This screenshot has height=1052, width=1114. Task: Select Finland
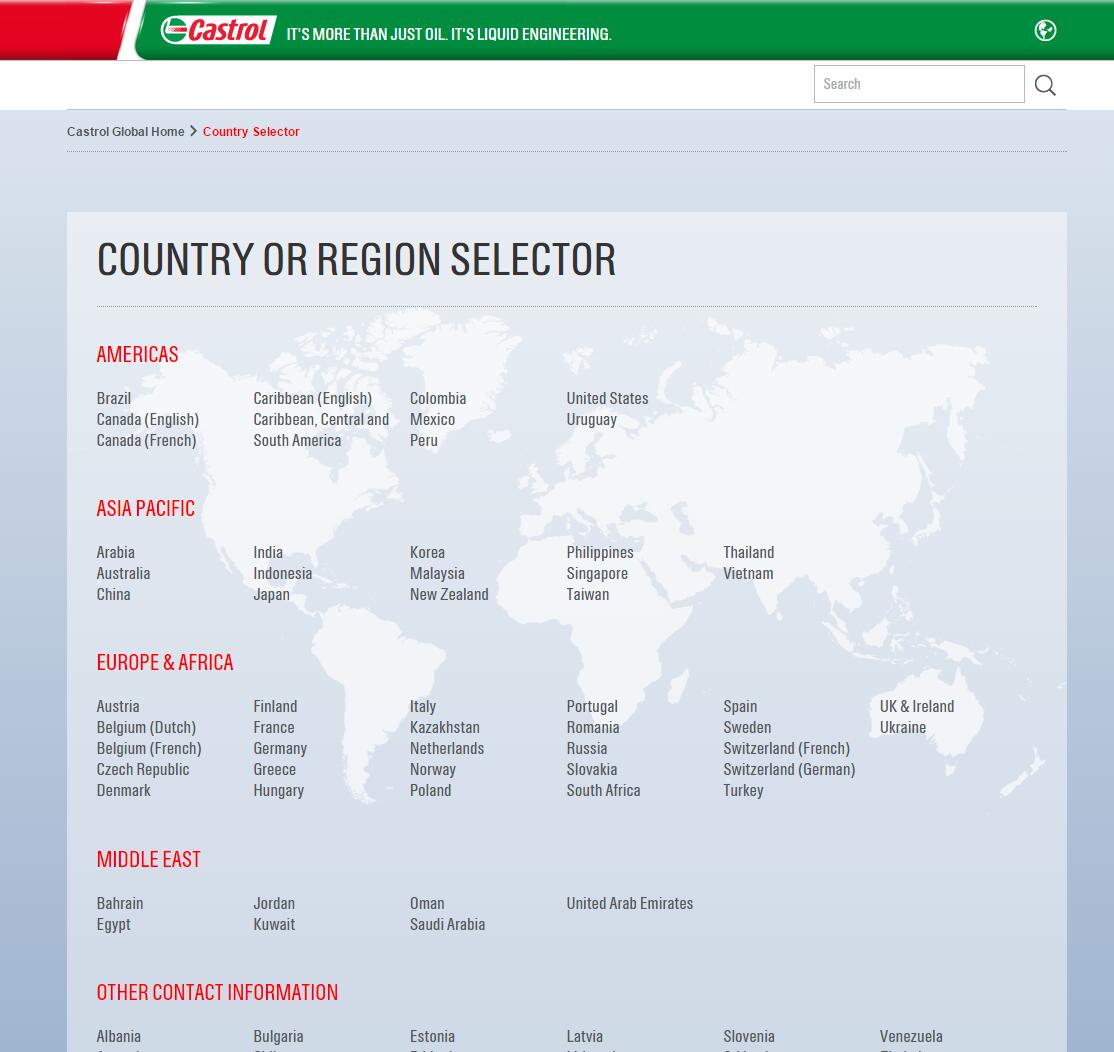[276, 707]
